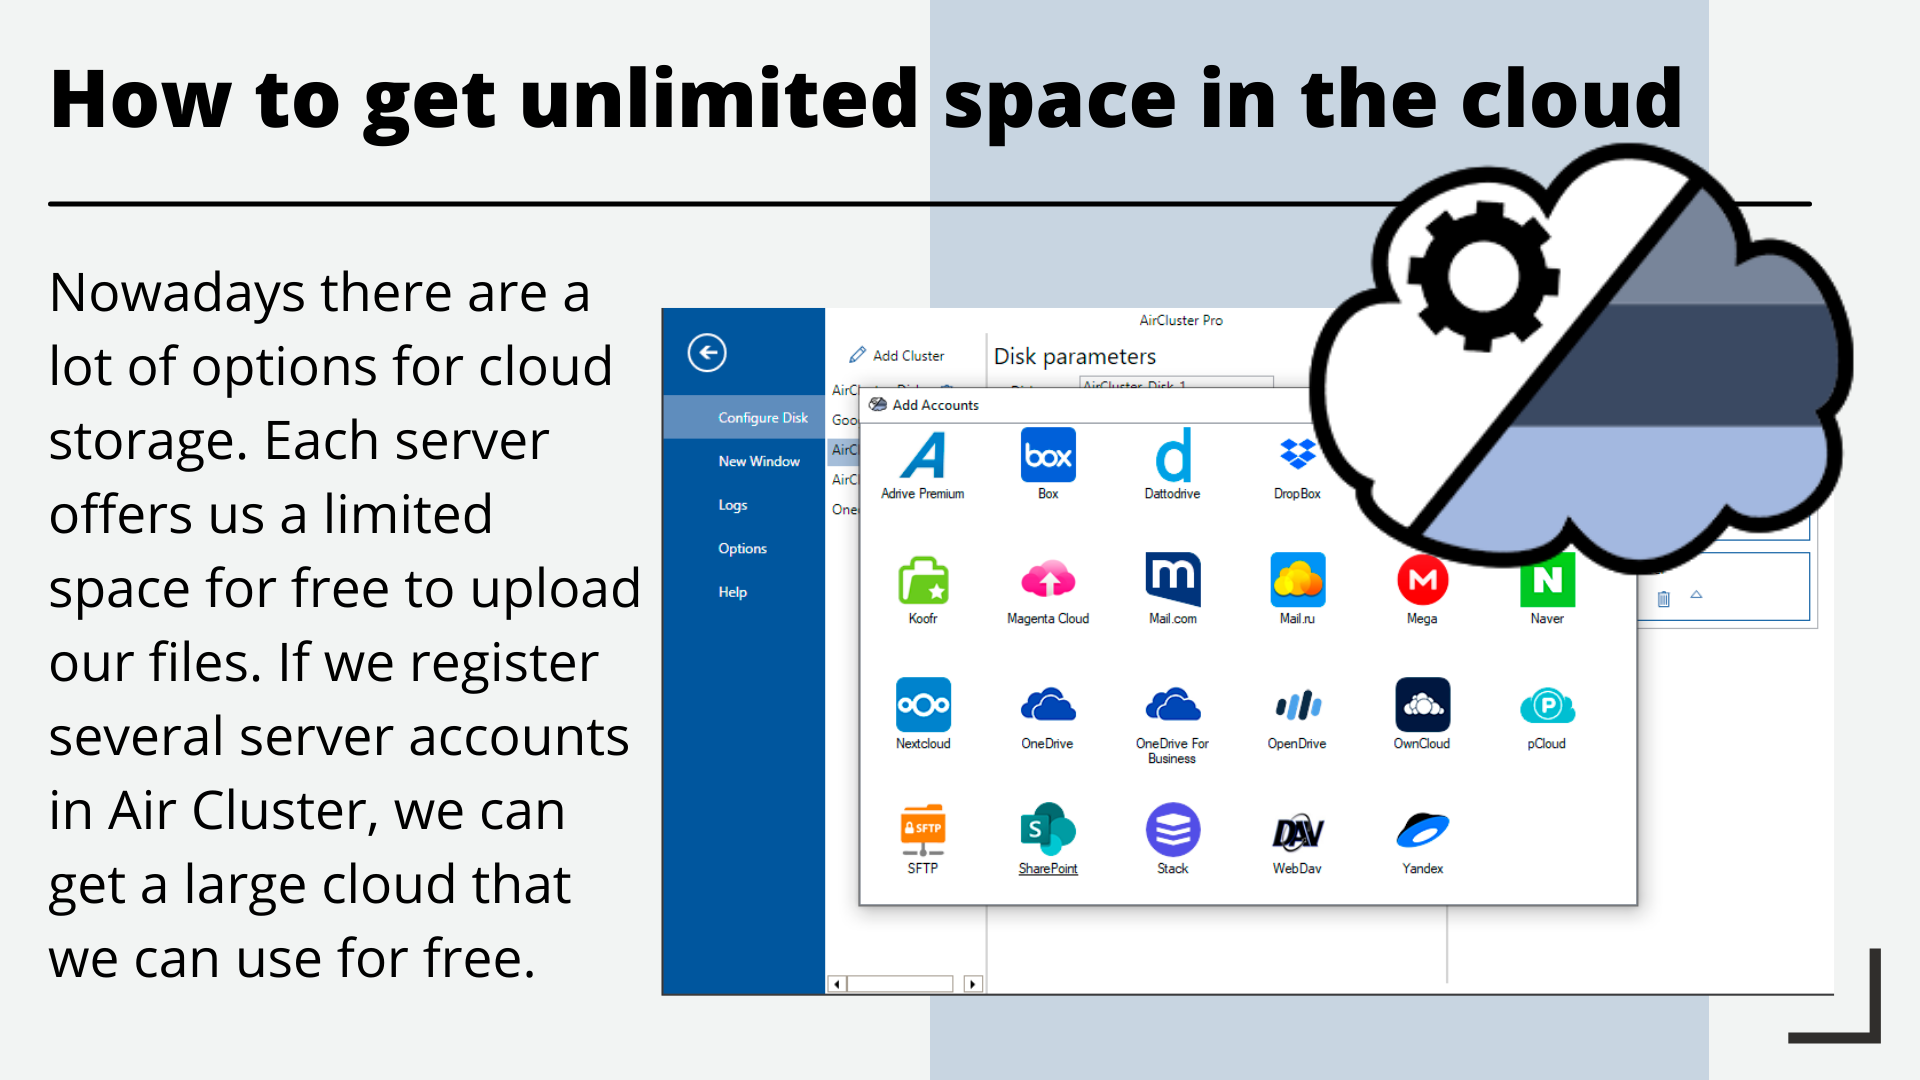Select the SFTP connection icon
The image size is (1920, 1080).
(x=923, y=830)
